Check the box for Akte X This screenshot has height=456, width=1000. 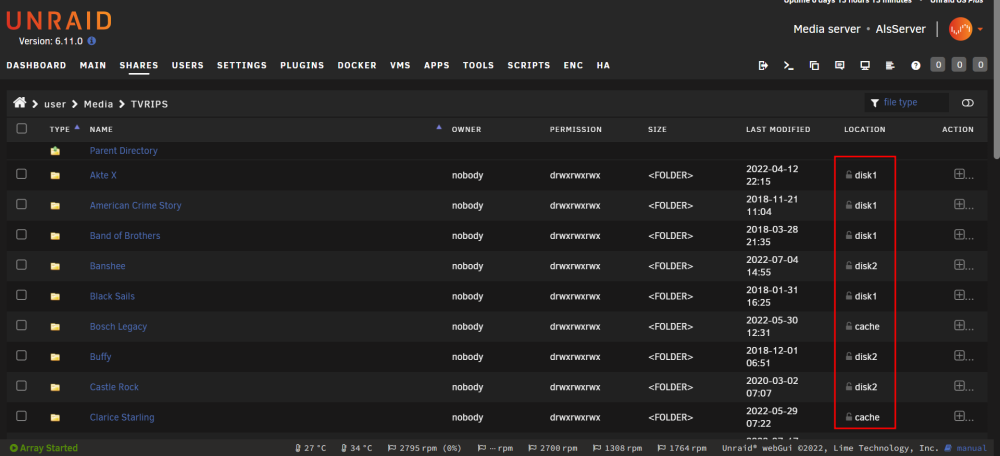pyautogui.click(x=22, y=173)
